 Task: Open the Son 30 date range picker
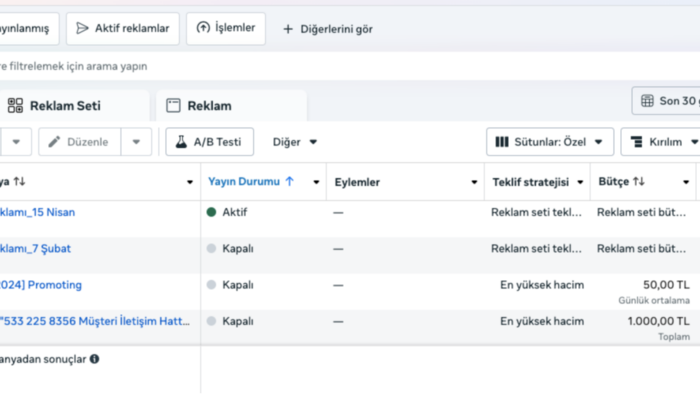coord(666,101)
